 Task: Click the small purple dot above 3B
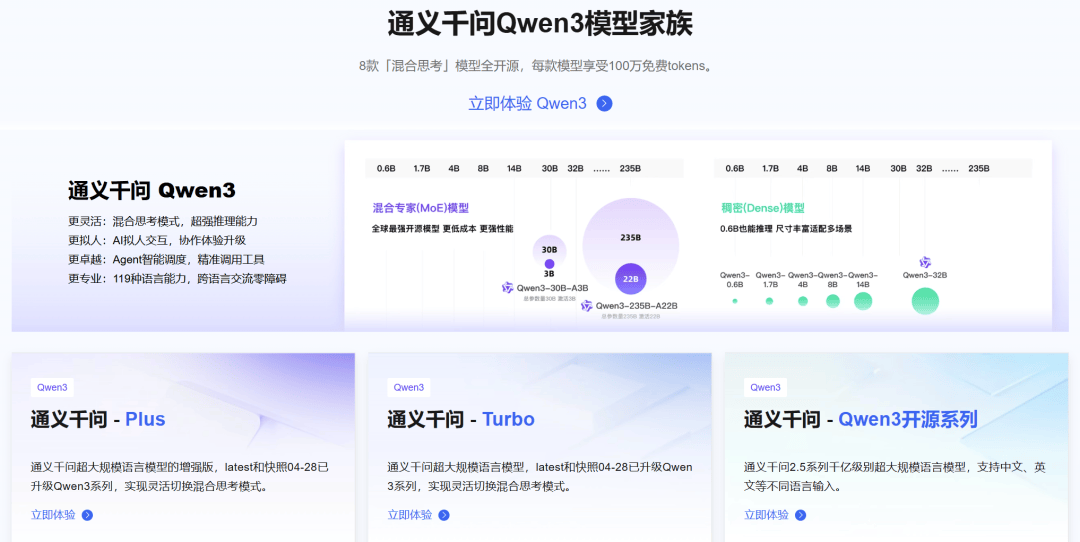(549, 264)
